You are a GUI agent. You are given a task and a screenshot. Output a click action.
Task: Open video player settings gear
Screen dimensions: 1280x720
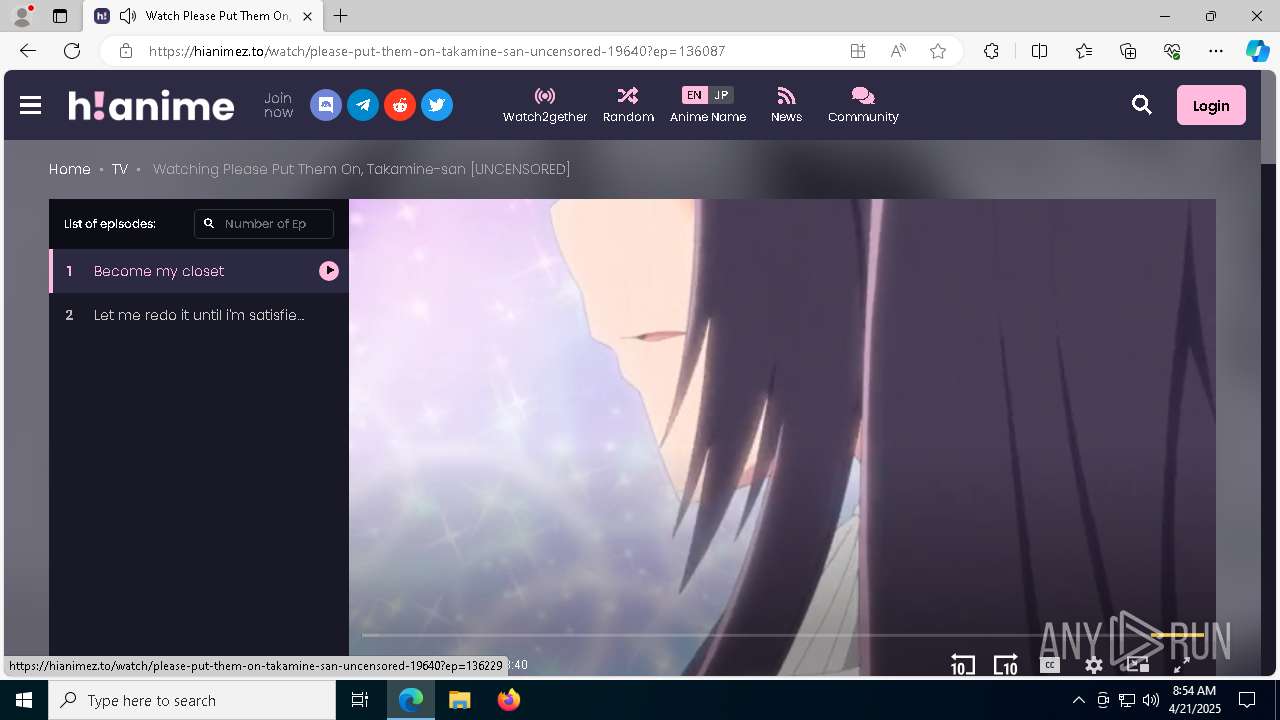click(x=1094, y=665)
